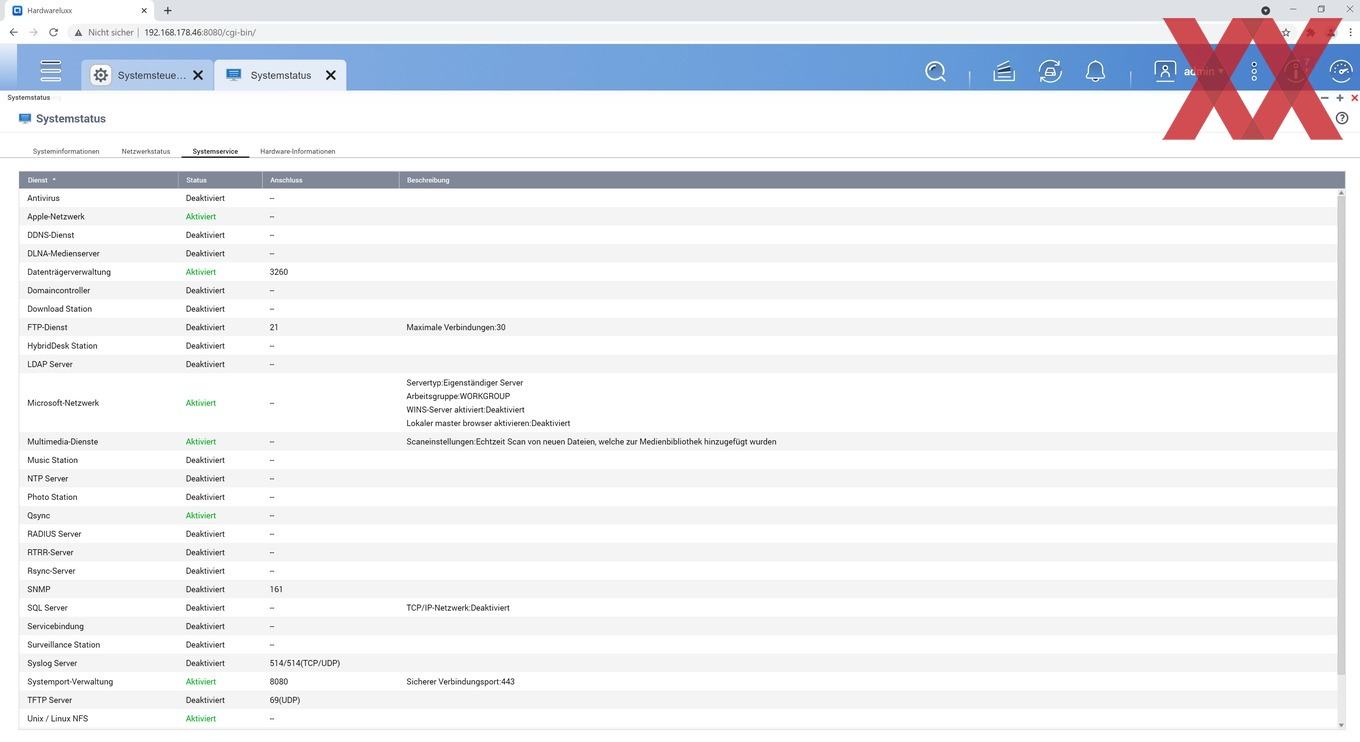Select the LDAP Server row
The width and height of the screenshot is (1360, 742).
(678, 364)
